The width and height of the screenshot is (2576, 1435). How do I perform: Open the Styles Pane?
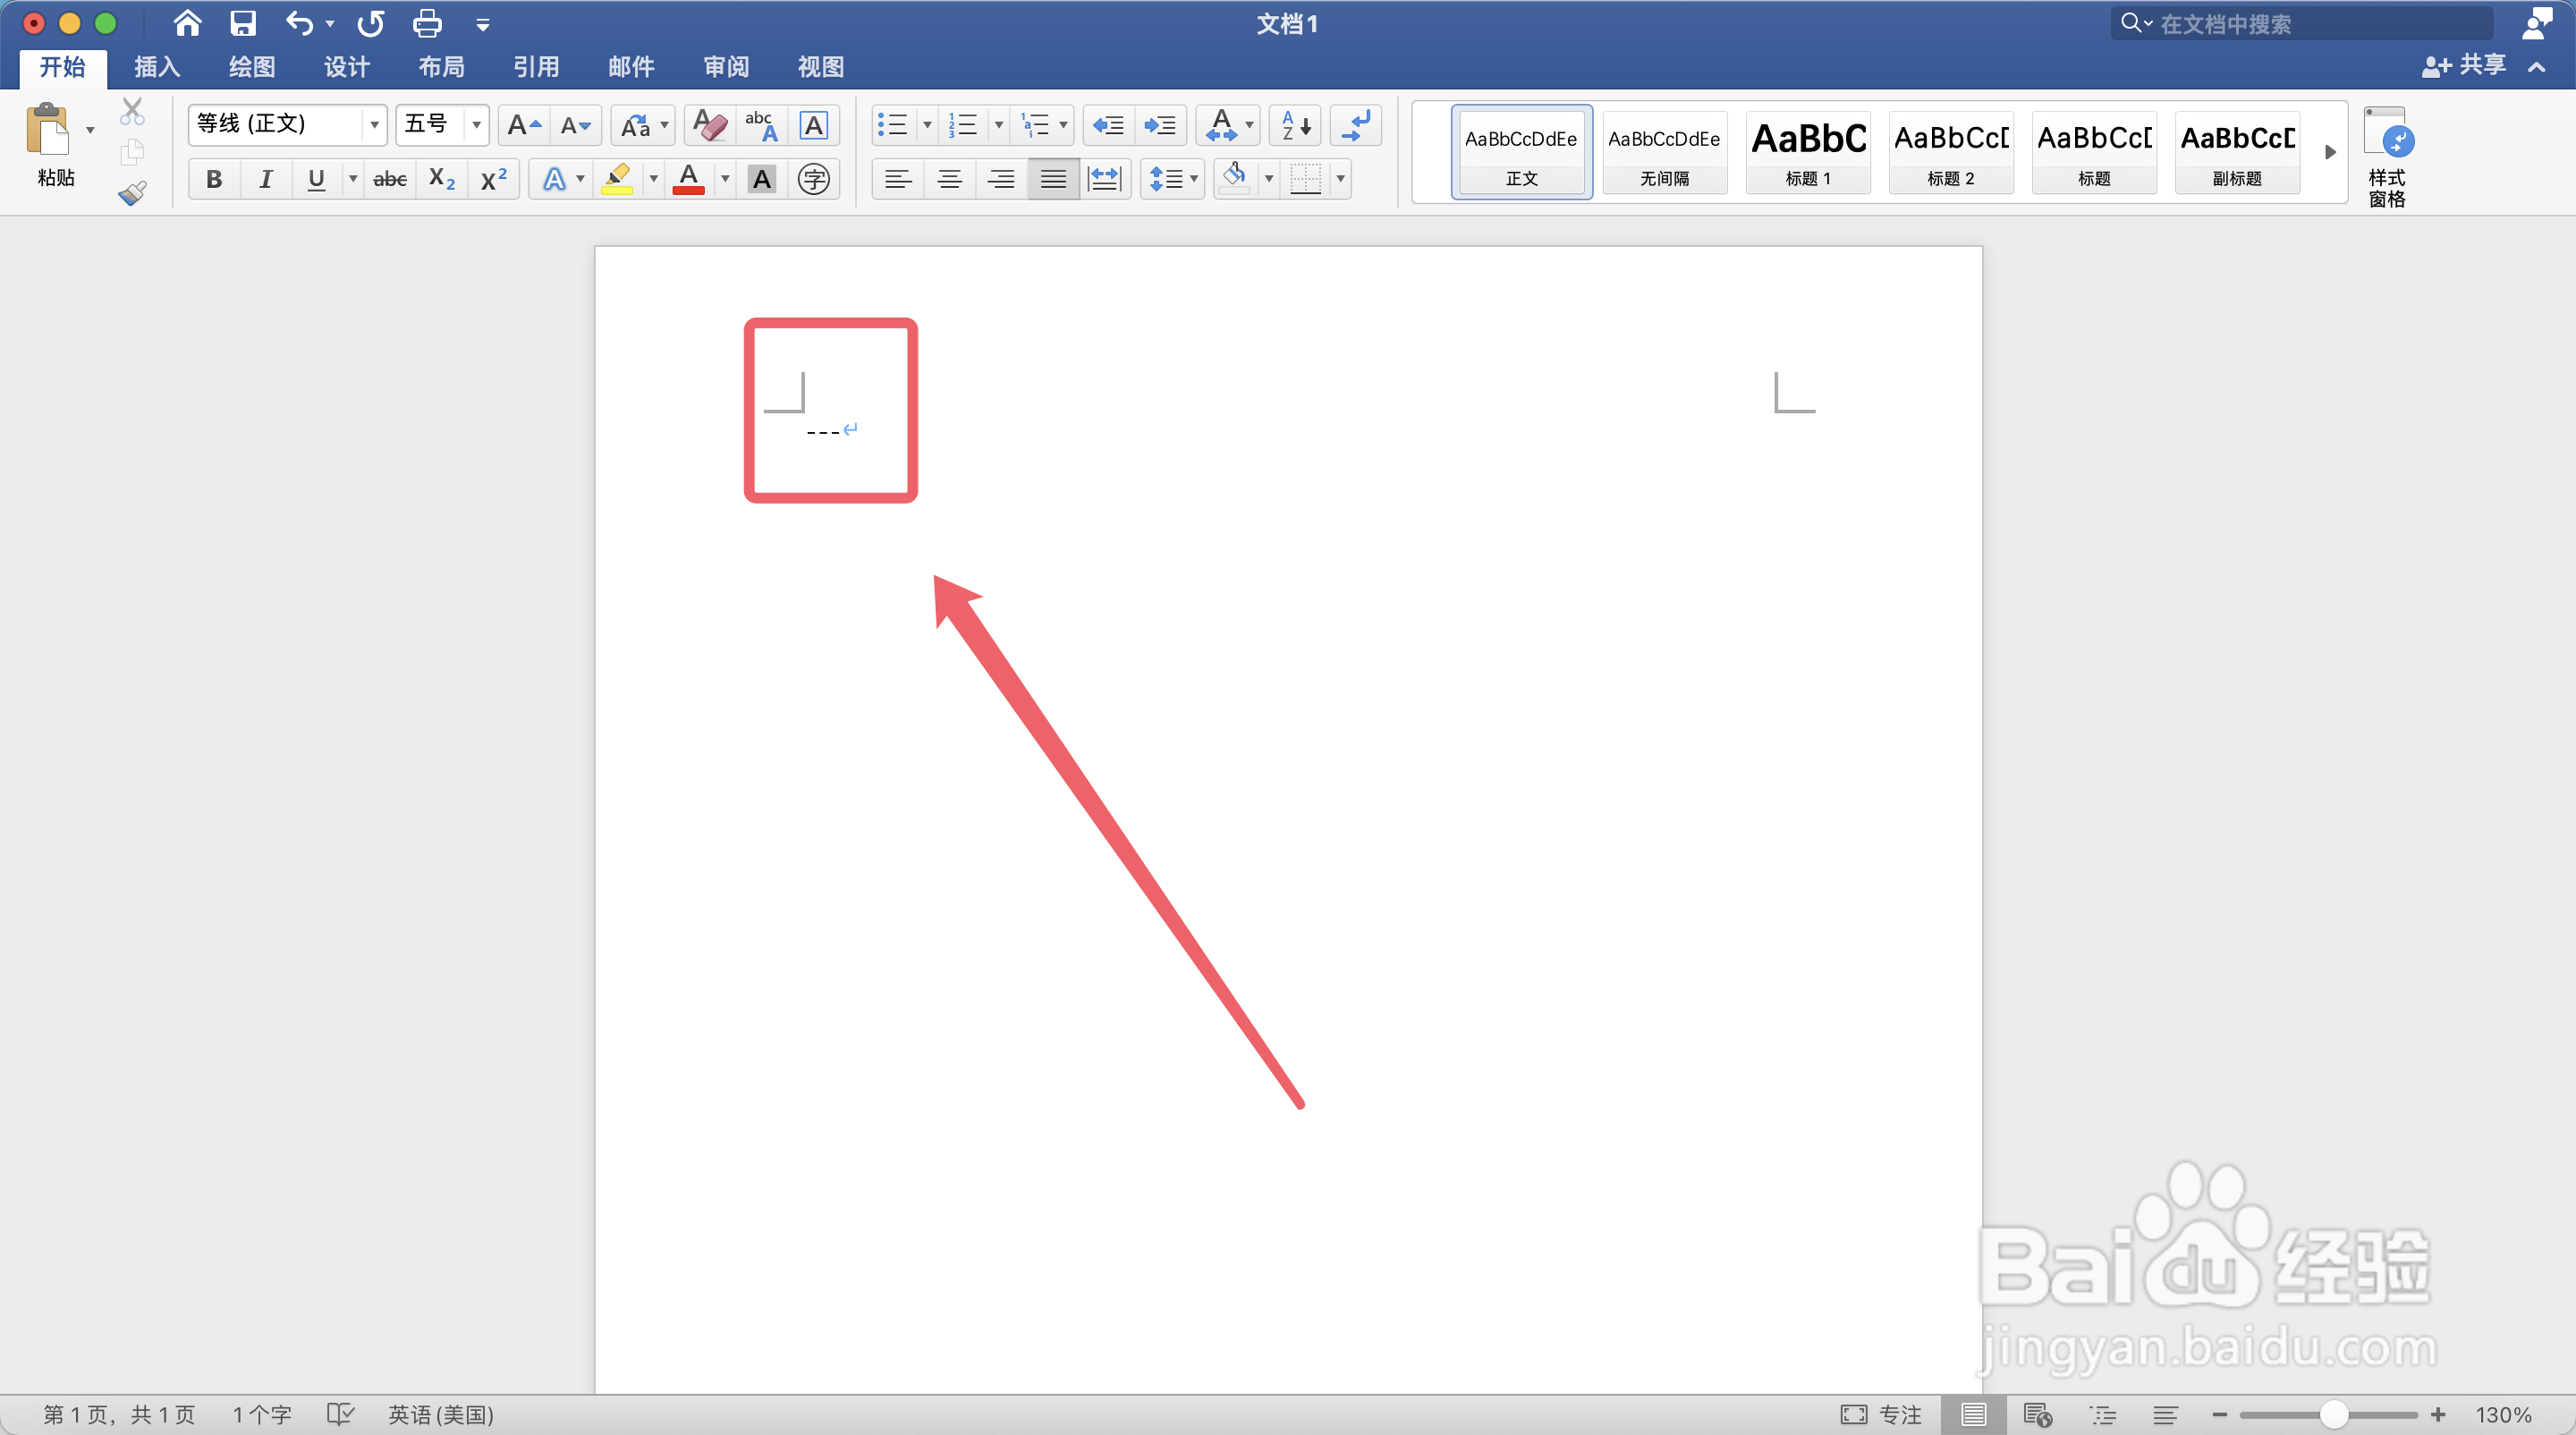tap(2388, 157)
